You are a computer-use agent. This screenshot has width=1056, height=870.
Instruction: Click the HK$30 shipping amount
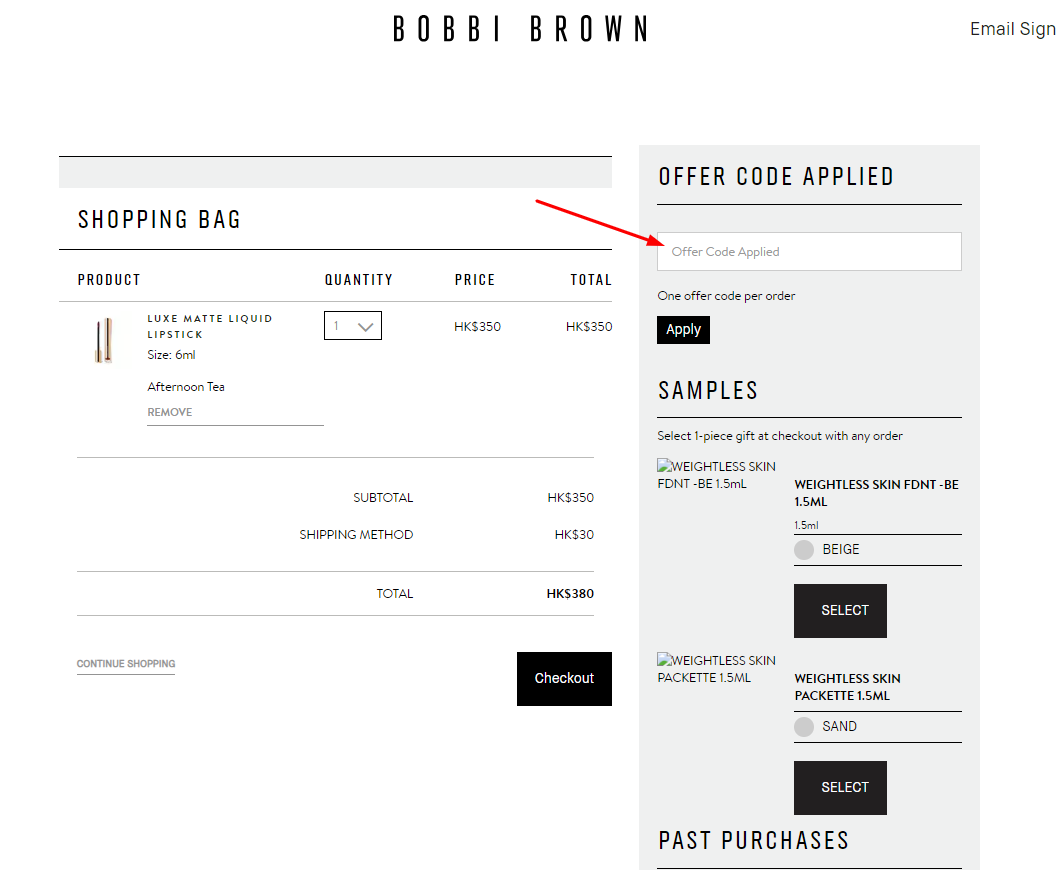(x=574, y=535)
